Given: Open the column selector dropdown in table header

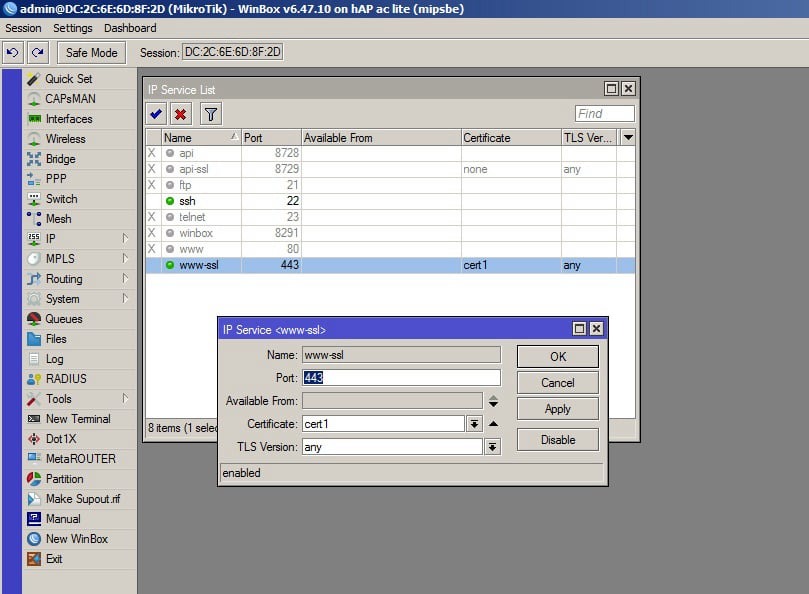Looking at the screenshot, I should click(627, 138).
